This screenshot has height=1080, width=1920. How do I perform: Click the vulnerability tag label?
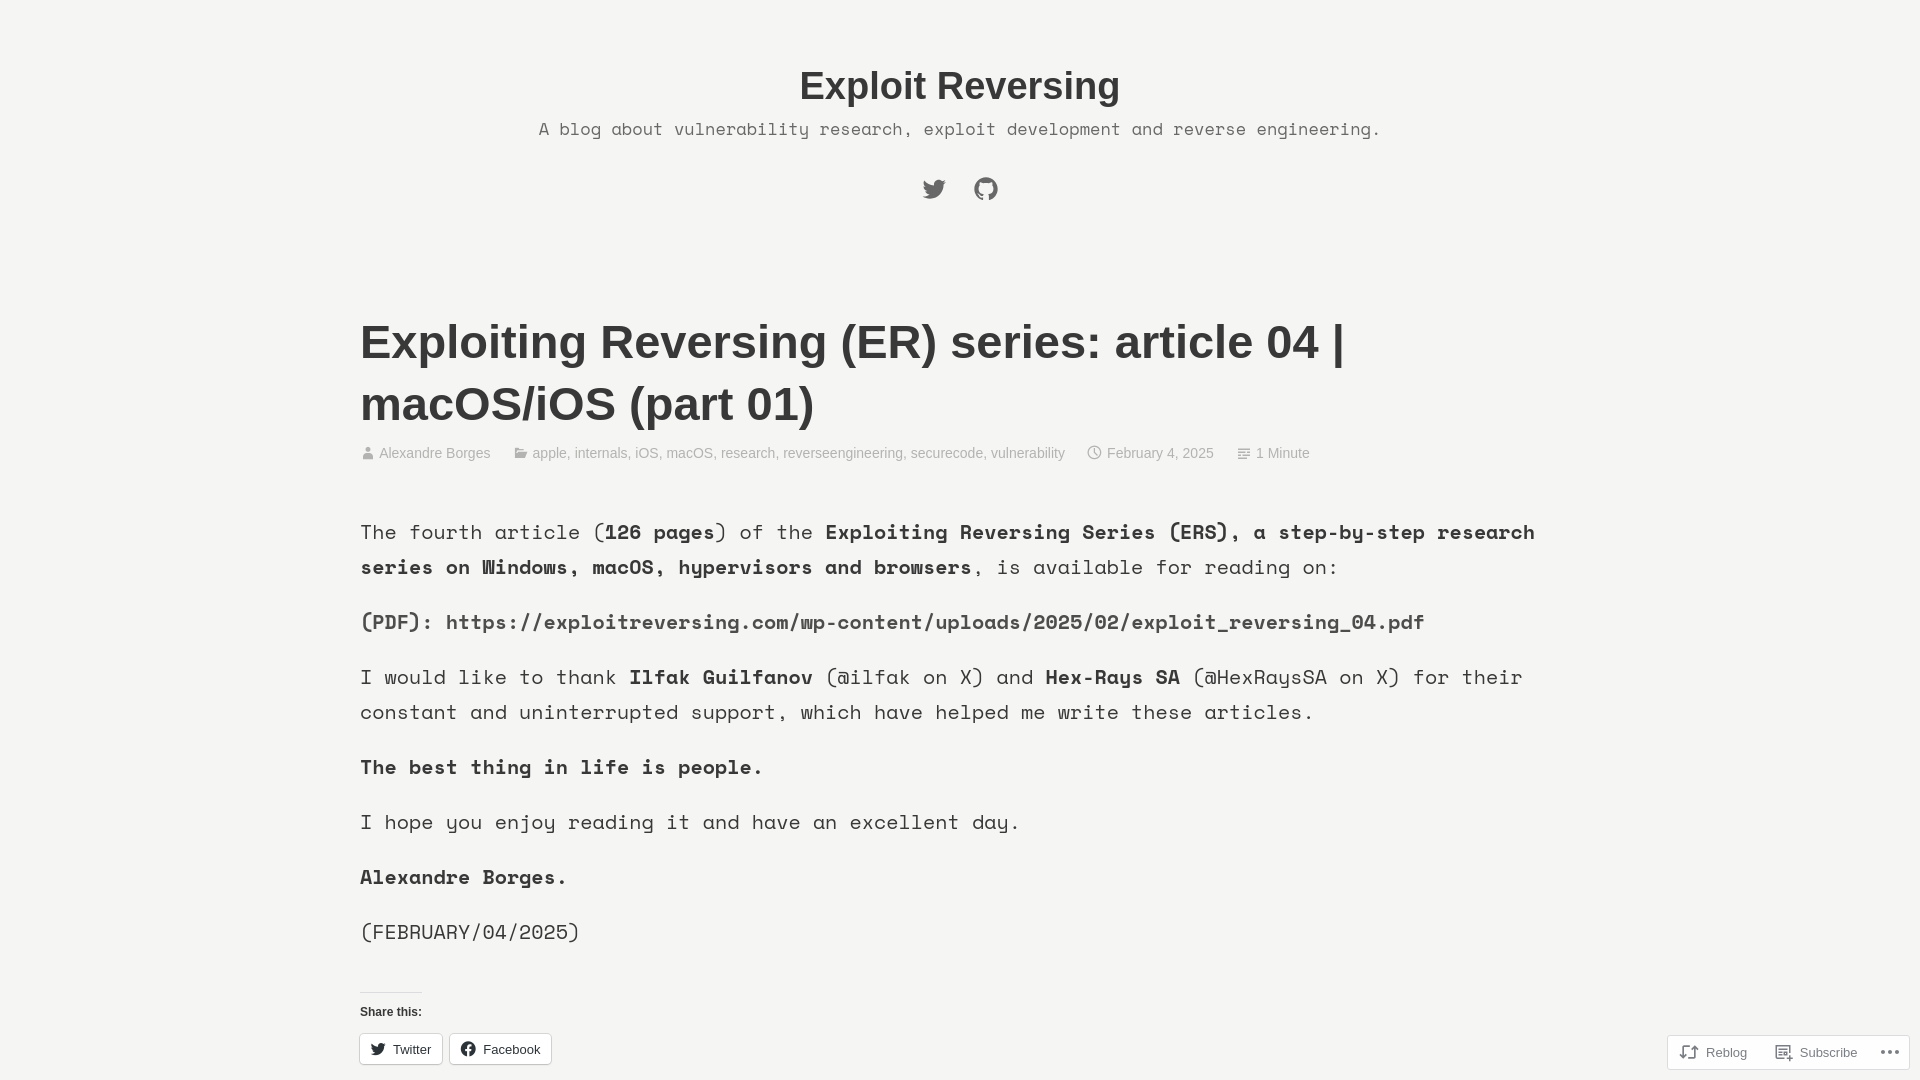pyautogui.click(x=1027, y=452)
